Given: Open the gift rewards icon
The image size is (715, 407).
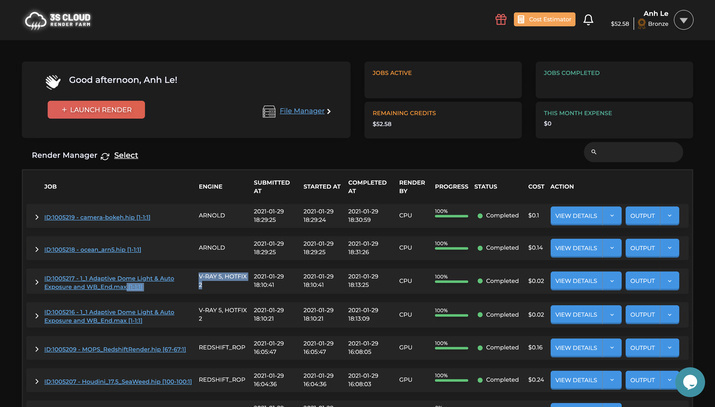Looking at the screenshot, I should (x=501, y=20).
